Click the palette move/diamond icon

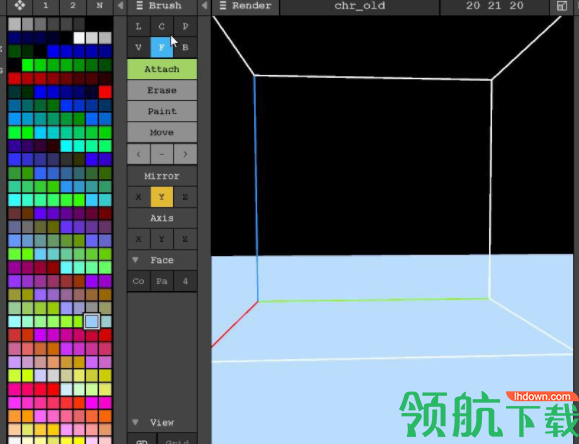[19, 6]
